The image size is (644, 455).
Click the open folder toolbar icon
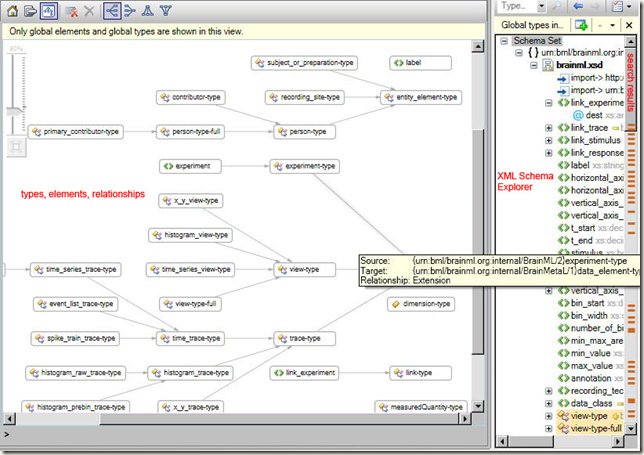[x=31, y=11]
